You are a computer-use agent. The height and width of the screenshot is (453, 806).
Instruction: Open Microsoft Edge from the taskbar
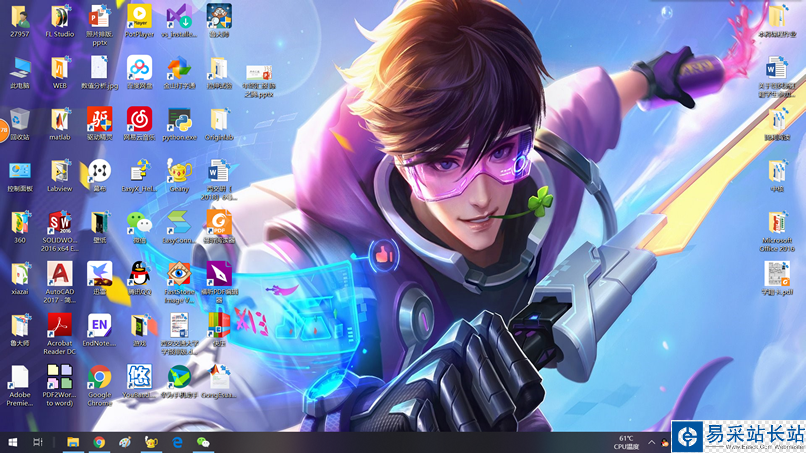[x=177, y=442]
